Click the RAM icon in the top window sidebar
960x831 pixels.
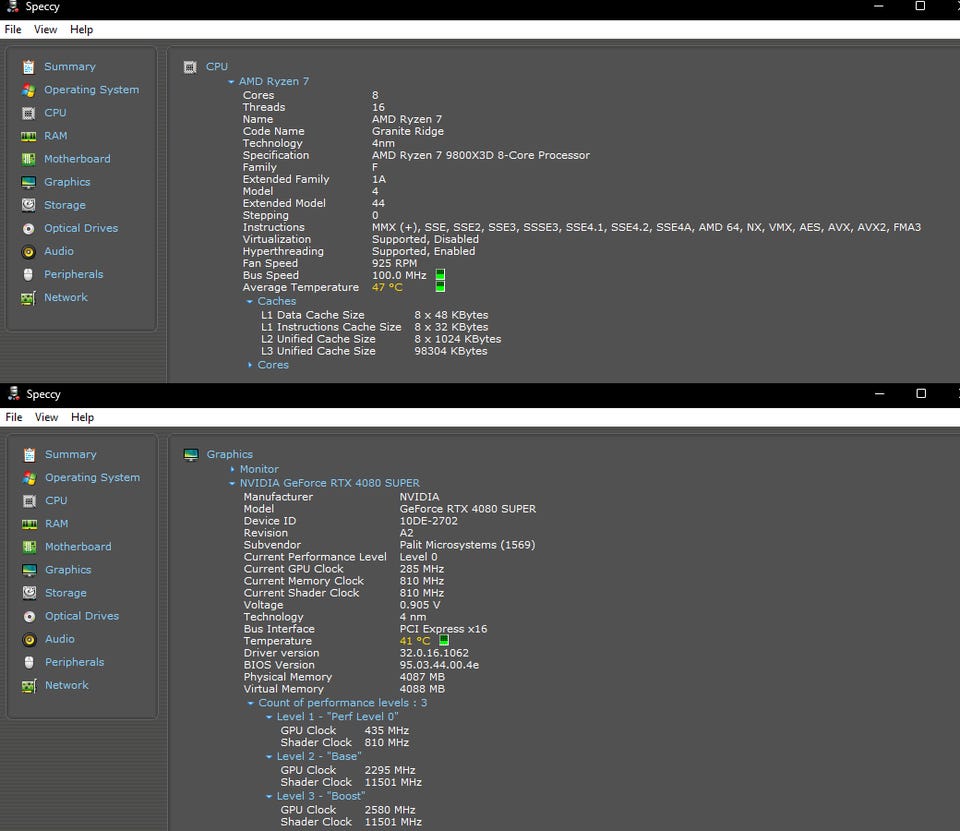(28, 136)
